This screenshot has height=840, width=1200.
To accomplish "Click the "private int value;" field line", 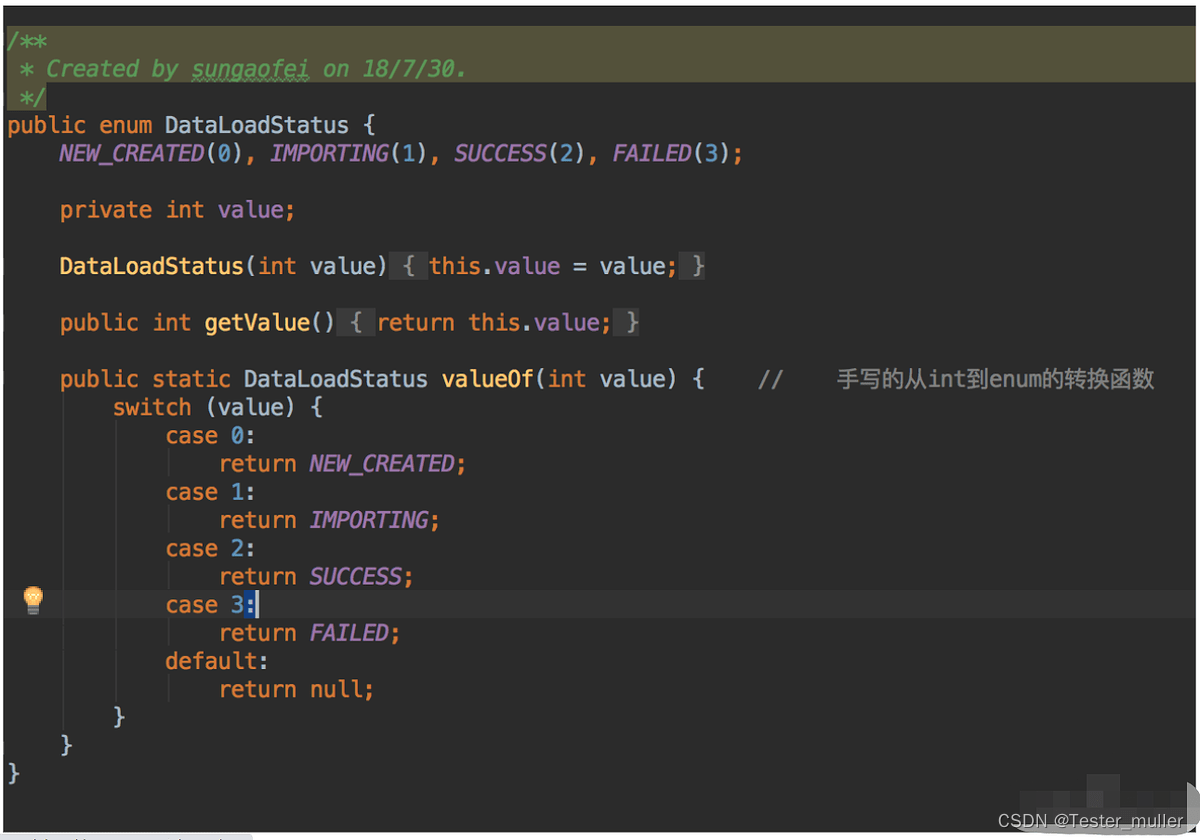I will (x=177, y=210).
